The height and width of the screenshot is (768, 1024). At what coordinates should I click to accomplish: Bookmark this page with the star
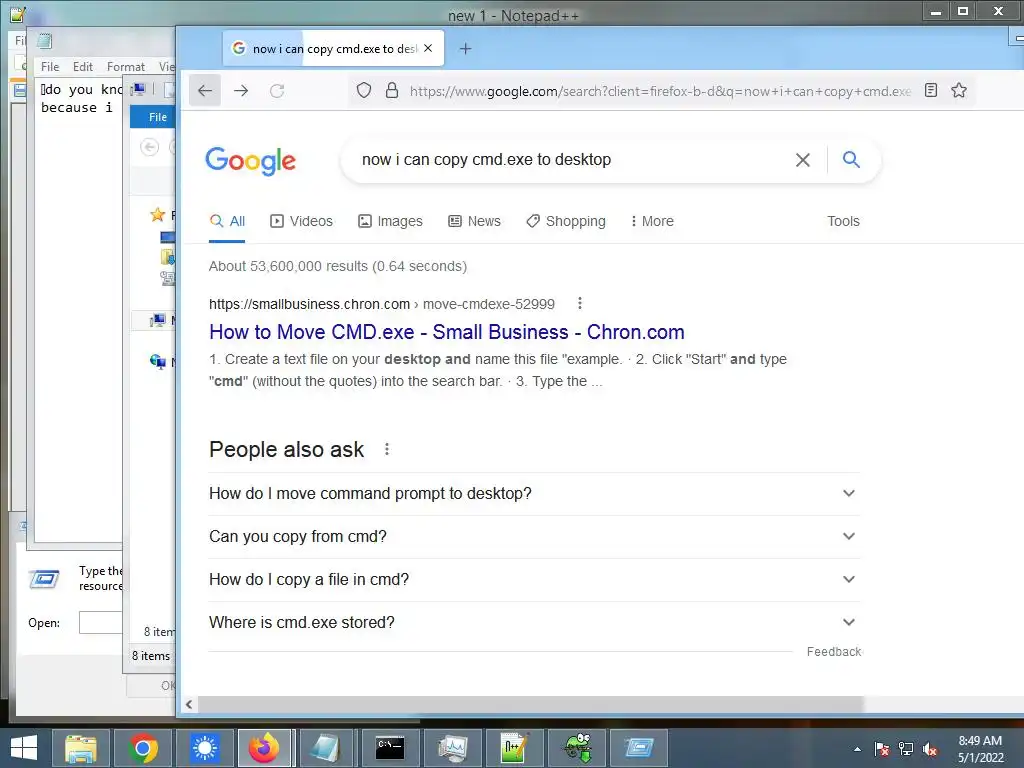click(959, 90)
